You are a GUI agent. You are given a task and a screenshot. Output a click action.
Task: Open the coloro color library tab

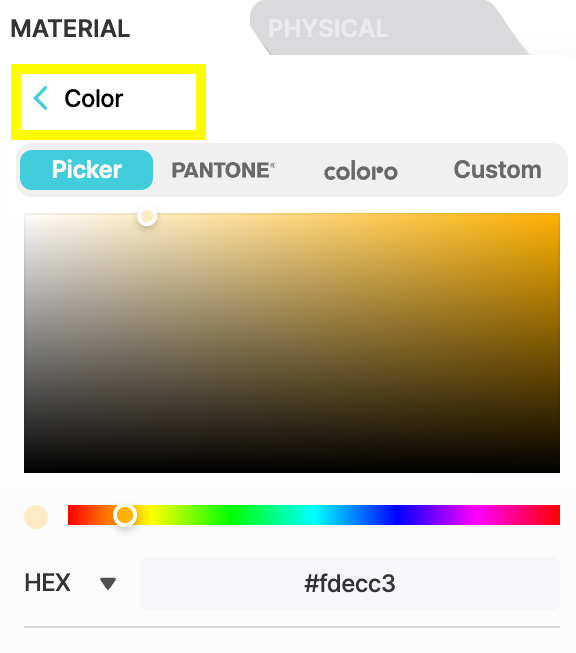[x=361, y=171]
